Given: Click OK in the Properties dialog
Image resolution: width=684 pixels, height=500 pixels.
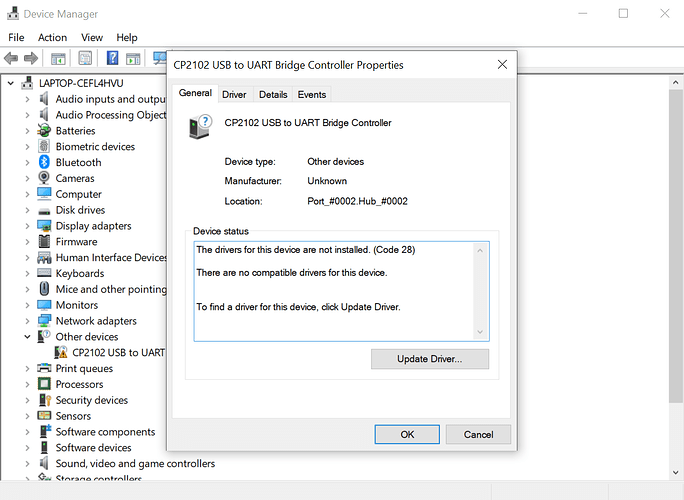Looking at the screenshot, I should coord(407,434).
